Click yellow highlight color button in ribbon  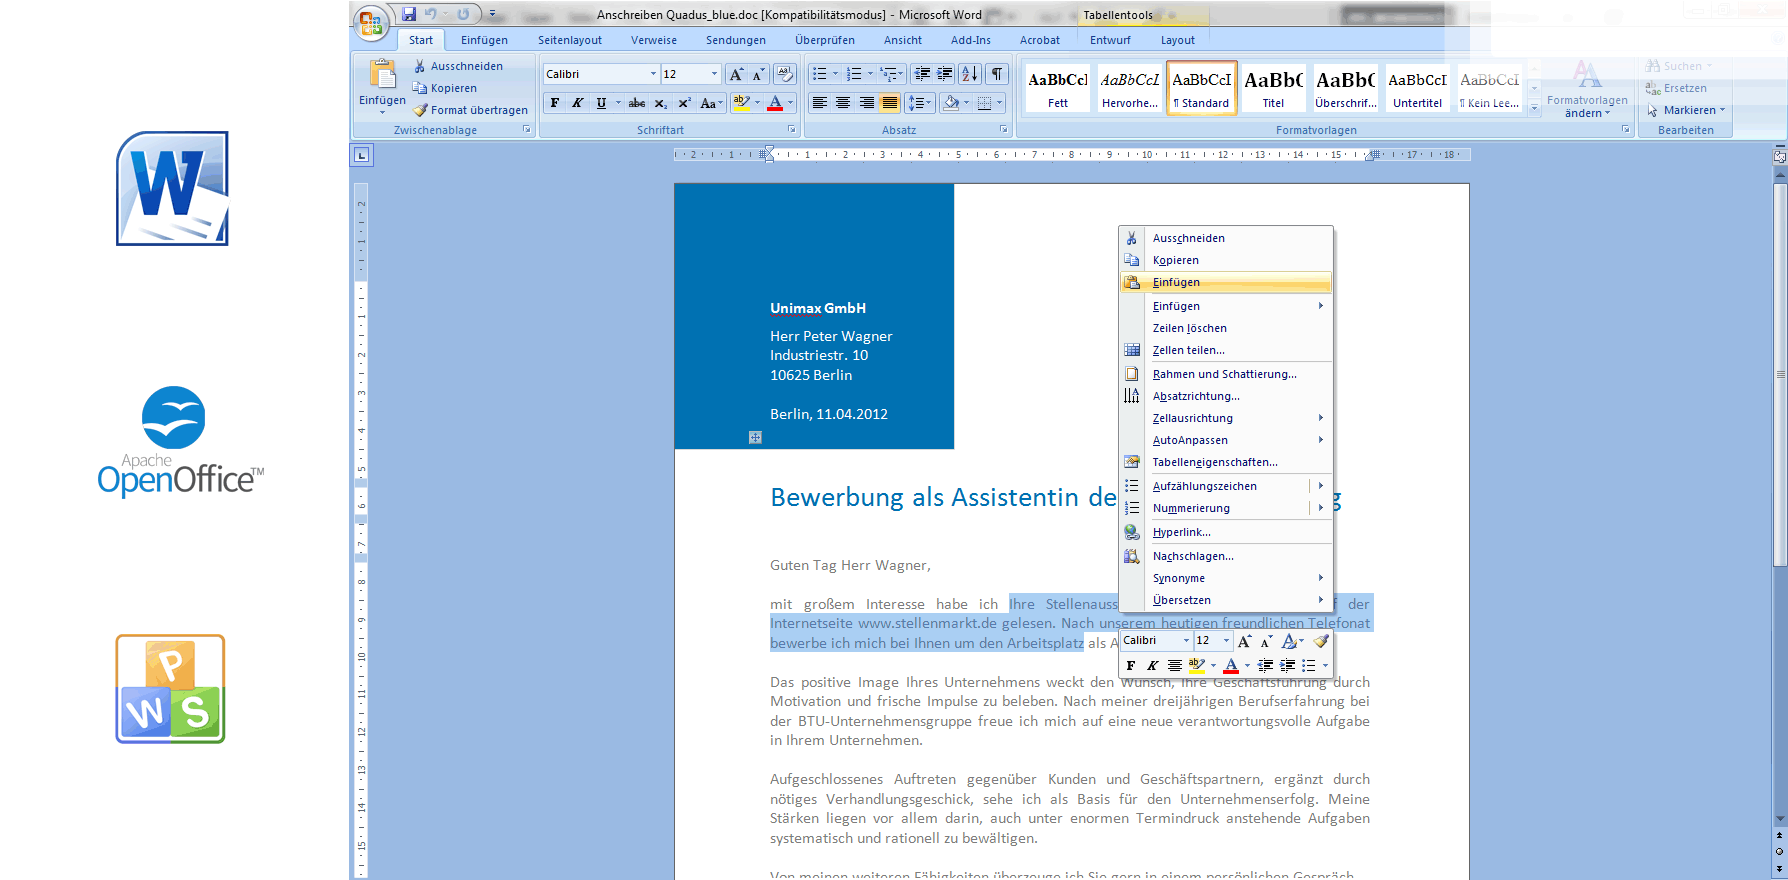pyautogui.click(x=741, y=103)
